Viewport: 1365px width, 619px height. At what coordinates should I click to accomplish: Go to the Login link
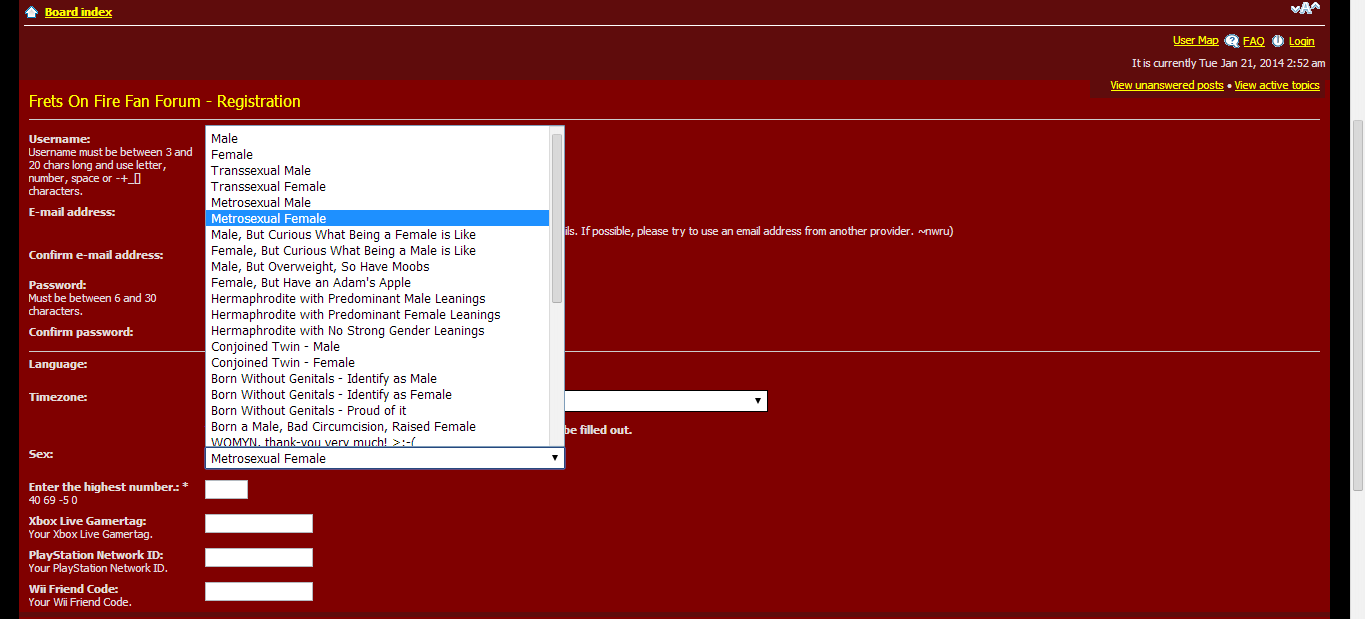(1302, 41)
